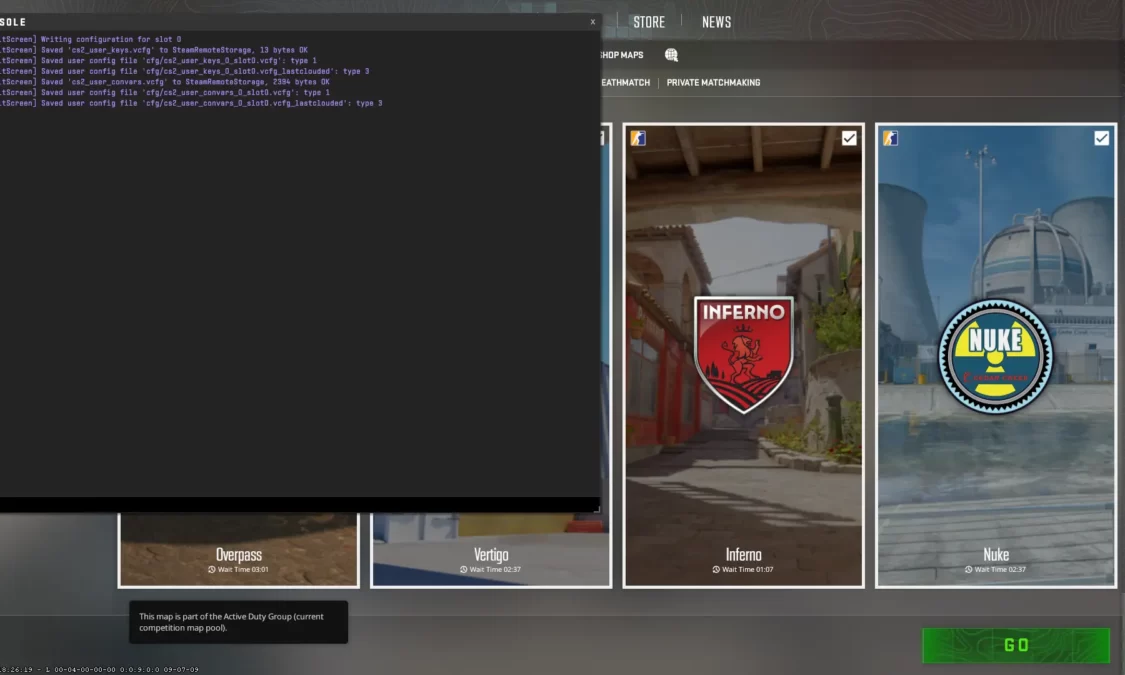Start matchmaking with the GO button
The height and width of the screenshot is (675, 1125).
[x=1016, y=645]
